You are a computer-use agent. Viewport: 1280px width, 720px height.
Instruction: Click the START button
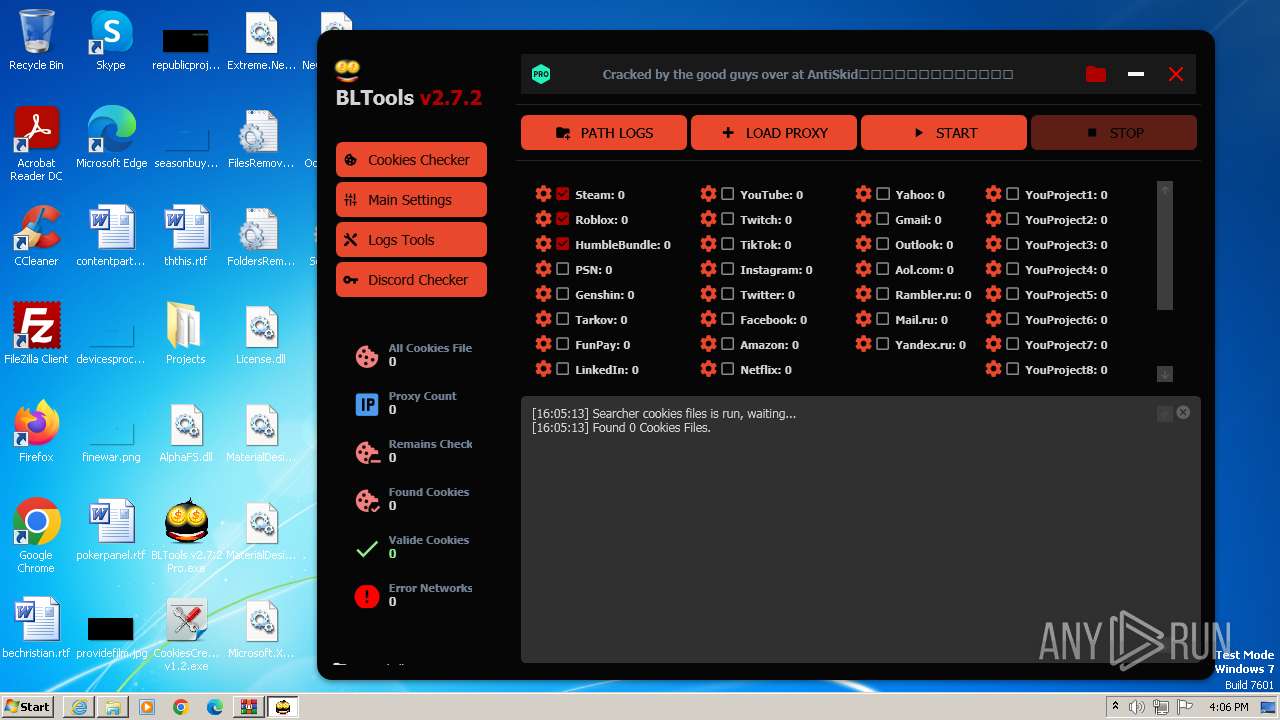(x=944, y=133)
